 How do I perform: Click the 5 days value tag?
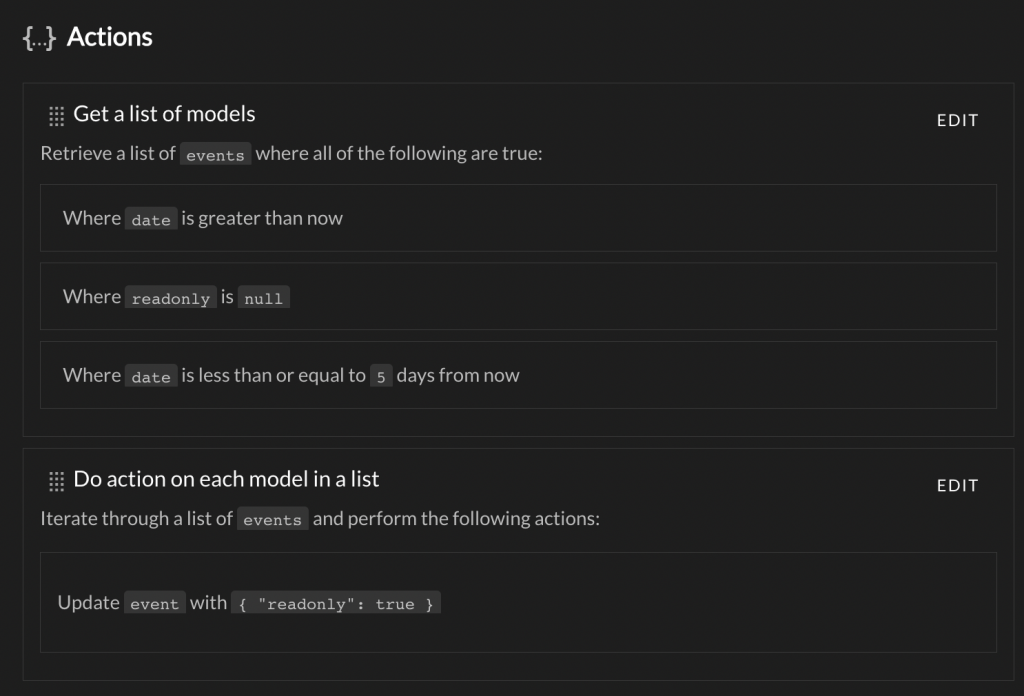coord(381,375)
